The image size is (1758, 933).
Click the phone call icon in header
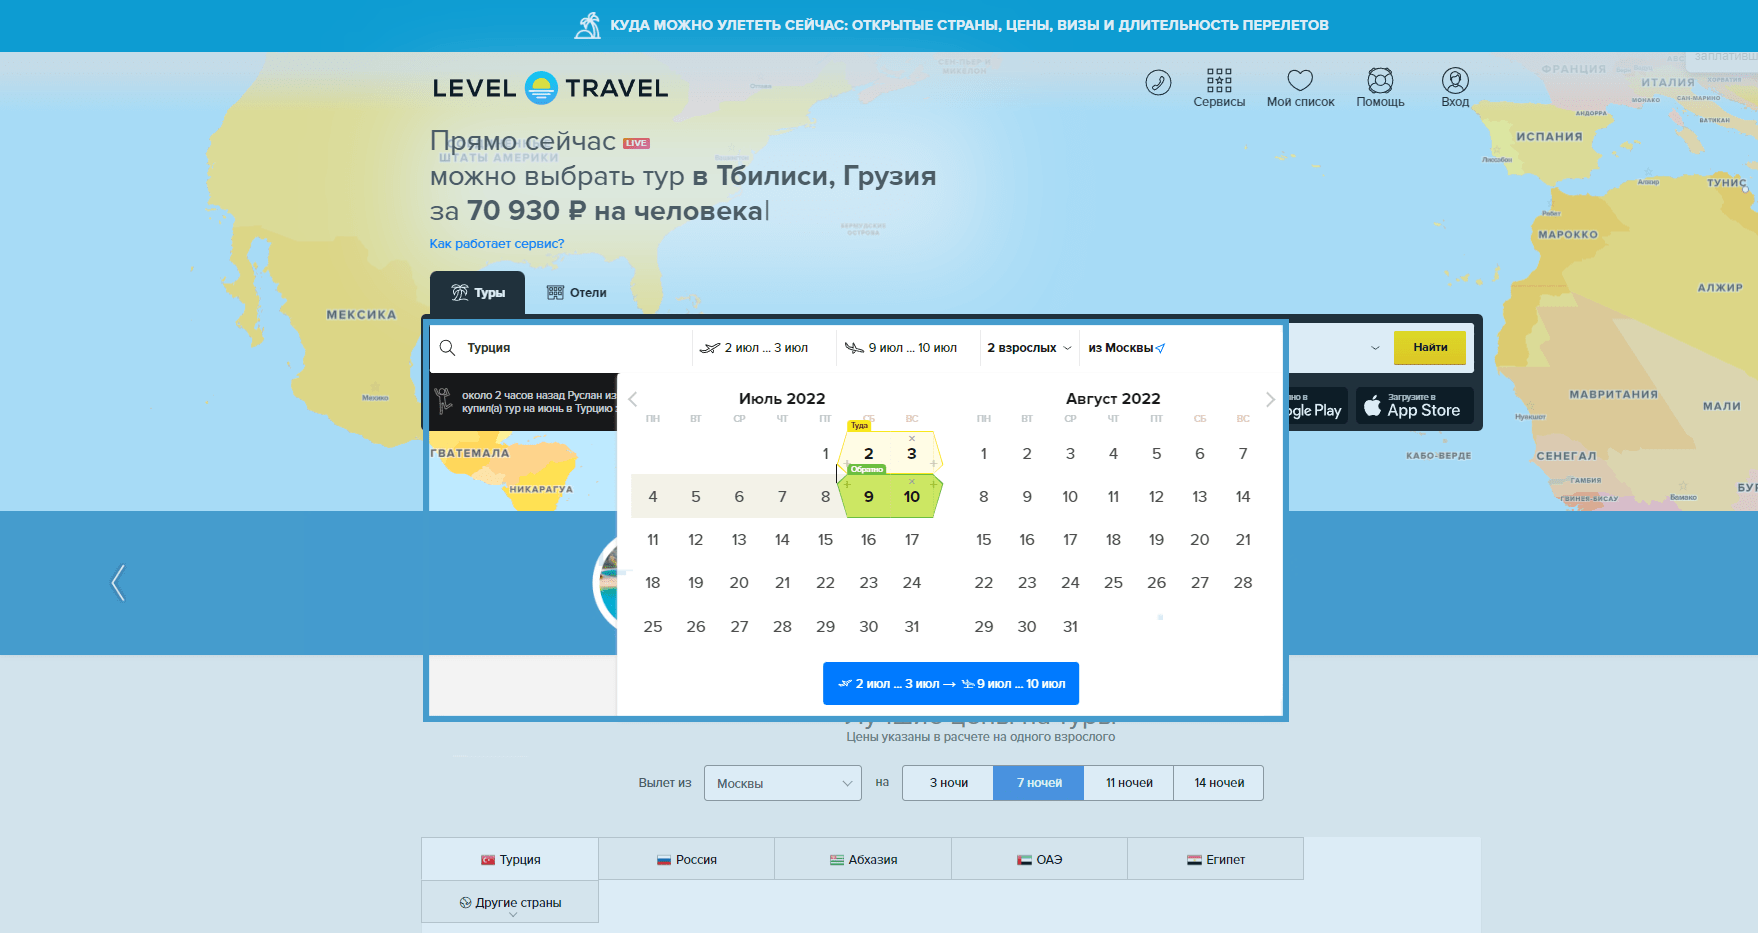1158,82
